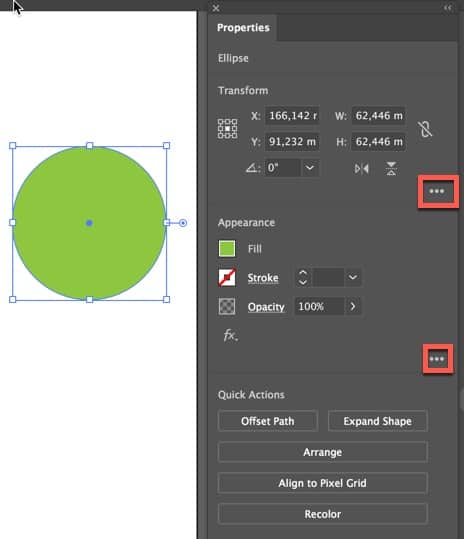464x539 pixels.
Task: Toggle constrain width and height proportions link
Action: (425, 129)
